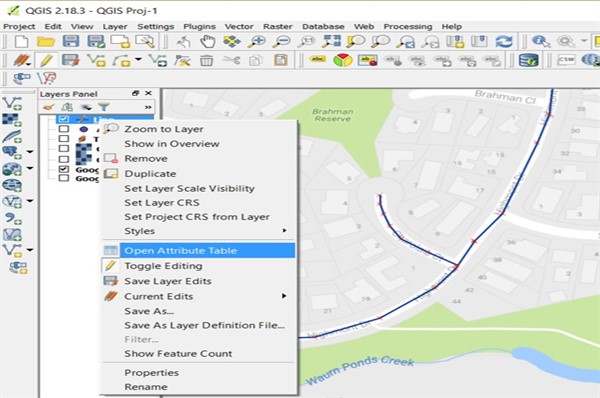This screenshot has height=398, width=600.
Task: Open the Plugins menu
Action: click(199, 26)
